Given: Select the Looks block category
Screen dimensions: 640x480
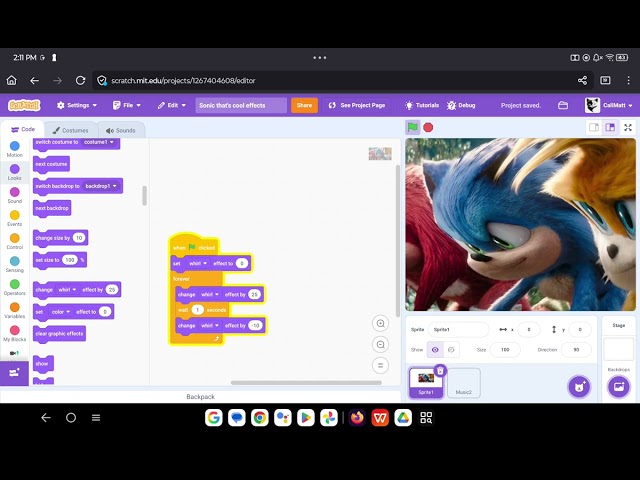Looking at the screenshot, I should (x=15, y=172).
